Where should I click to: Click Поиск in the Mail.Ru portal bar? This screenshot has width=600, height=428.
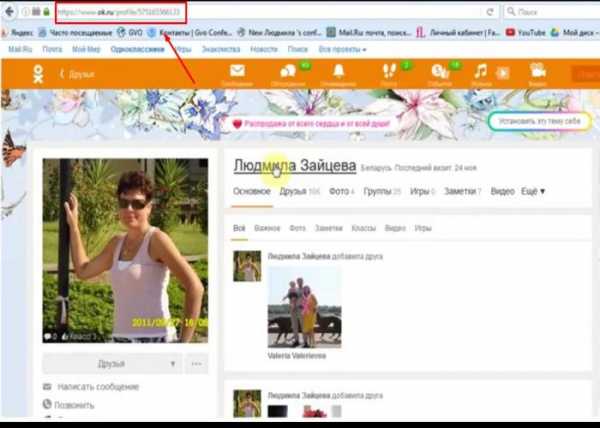(298, 49)
